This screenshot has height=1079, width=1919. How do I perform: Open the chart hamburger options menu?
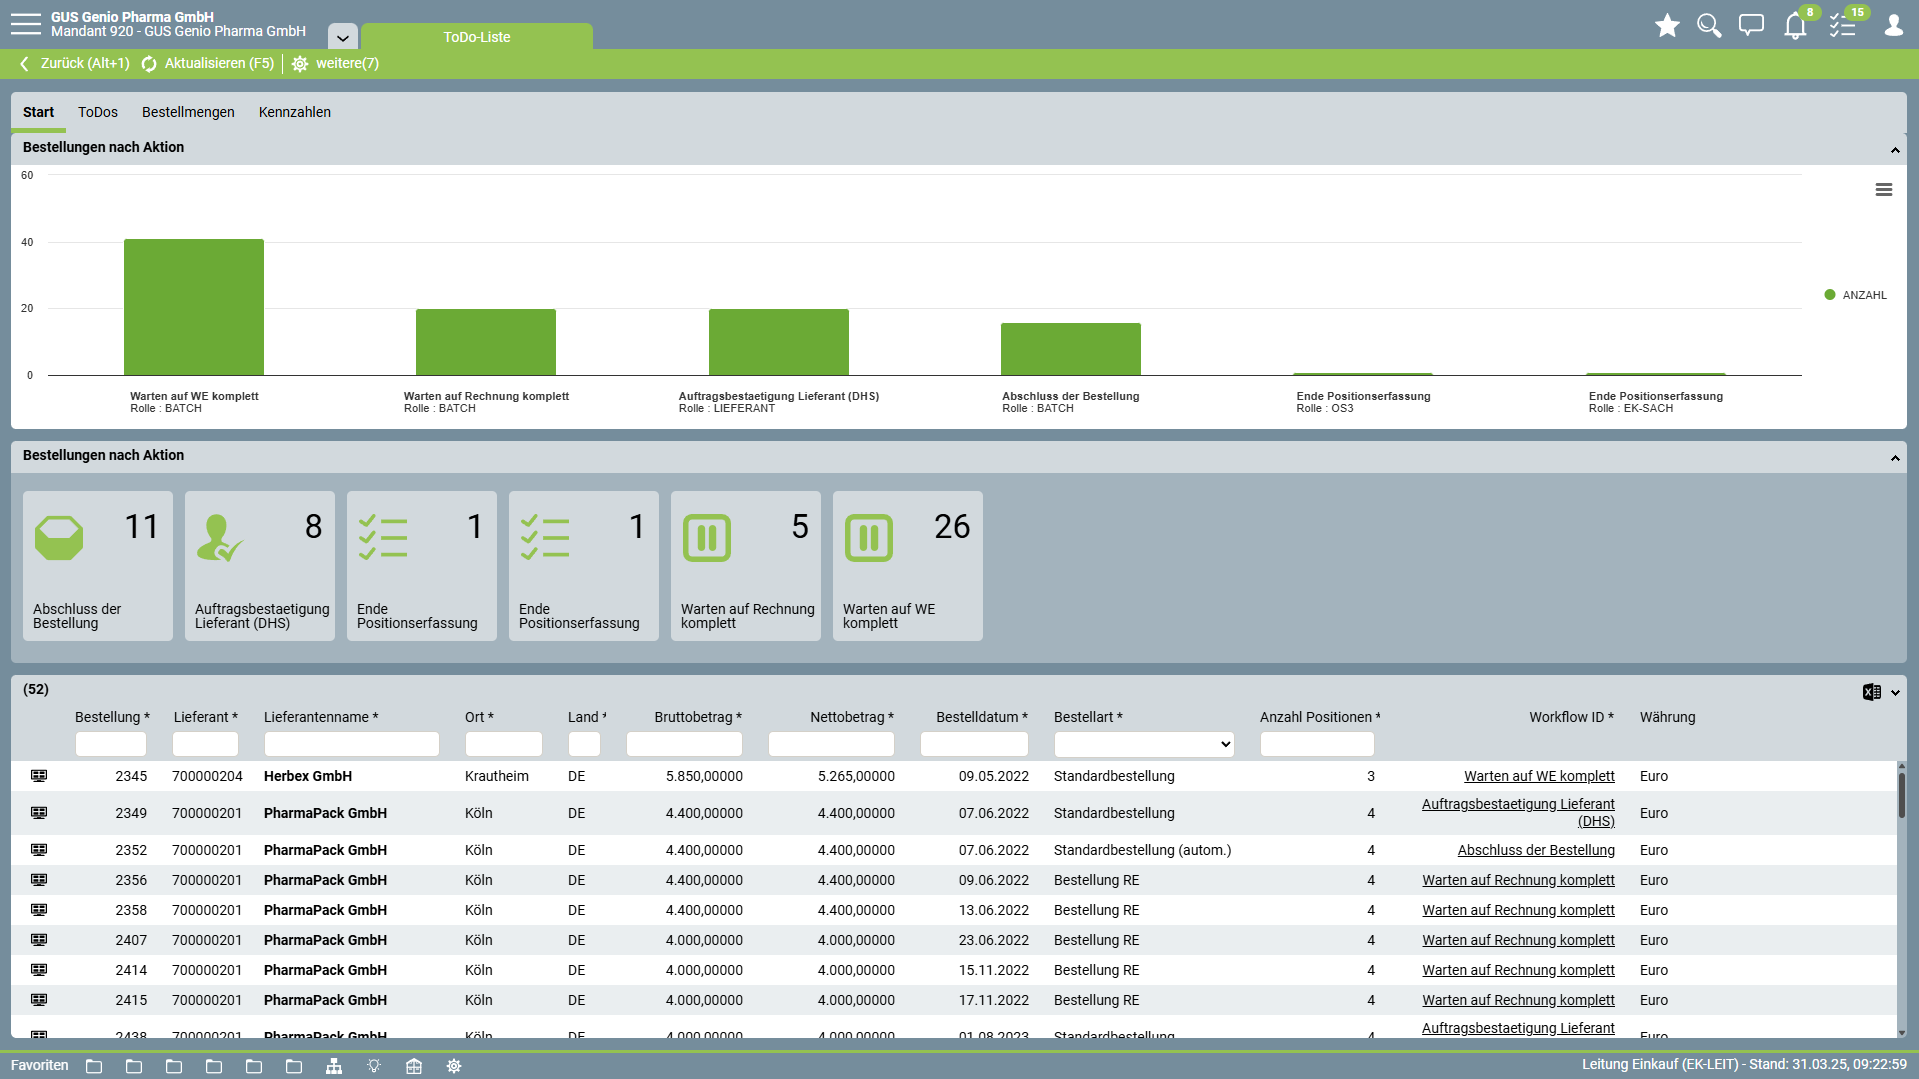(1883, 190)
